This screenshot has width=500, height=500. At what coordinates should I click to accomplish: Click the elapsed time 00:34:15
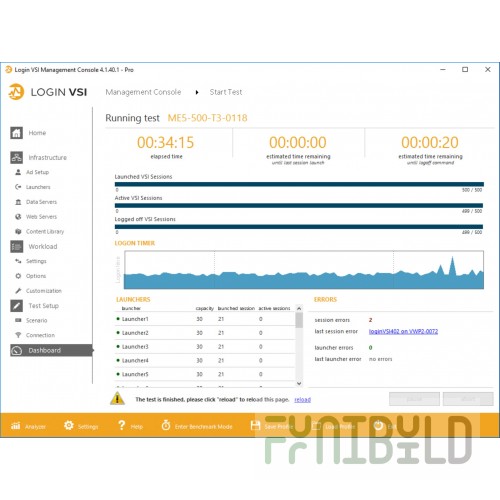[166, 142]
